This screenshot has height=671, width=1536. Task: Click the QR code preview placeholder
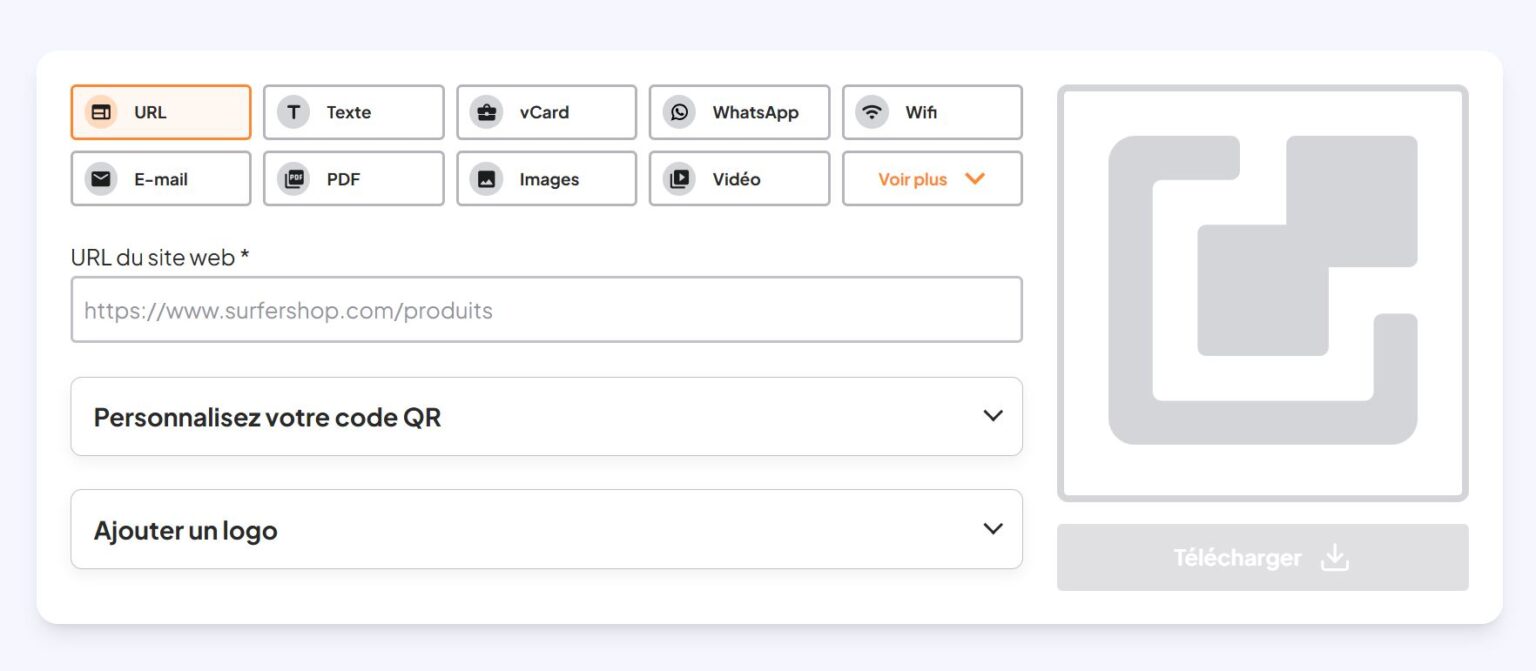(1263, 293)
